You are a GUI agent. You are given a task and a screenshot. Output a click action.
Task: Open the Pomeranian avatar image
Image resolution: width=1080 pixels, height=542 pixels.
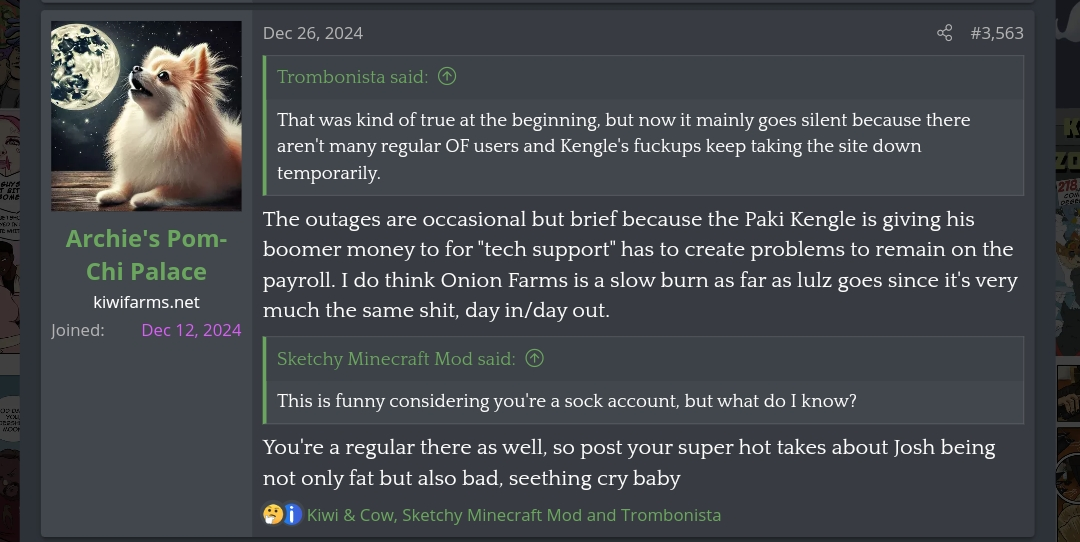click(146, 116)
